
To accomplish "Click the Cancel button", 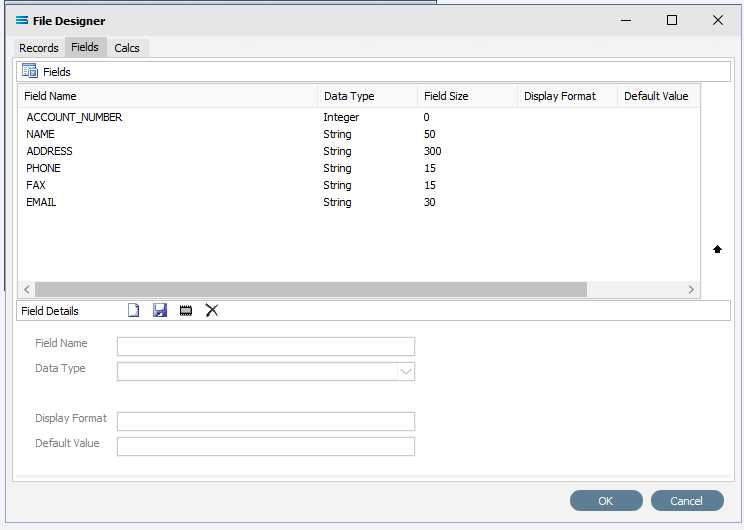I will click(687, 501).
